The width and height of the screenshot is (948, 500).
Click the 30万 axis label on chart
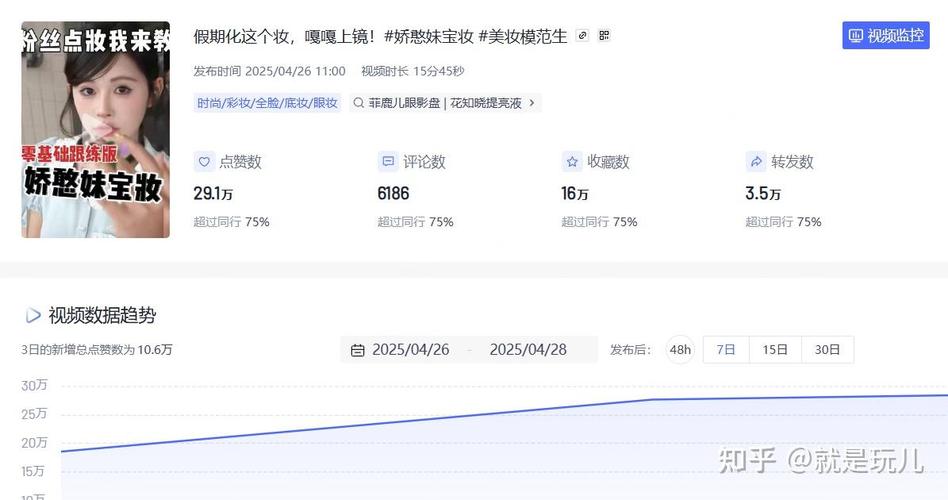coord(34,385)
